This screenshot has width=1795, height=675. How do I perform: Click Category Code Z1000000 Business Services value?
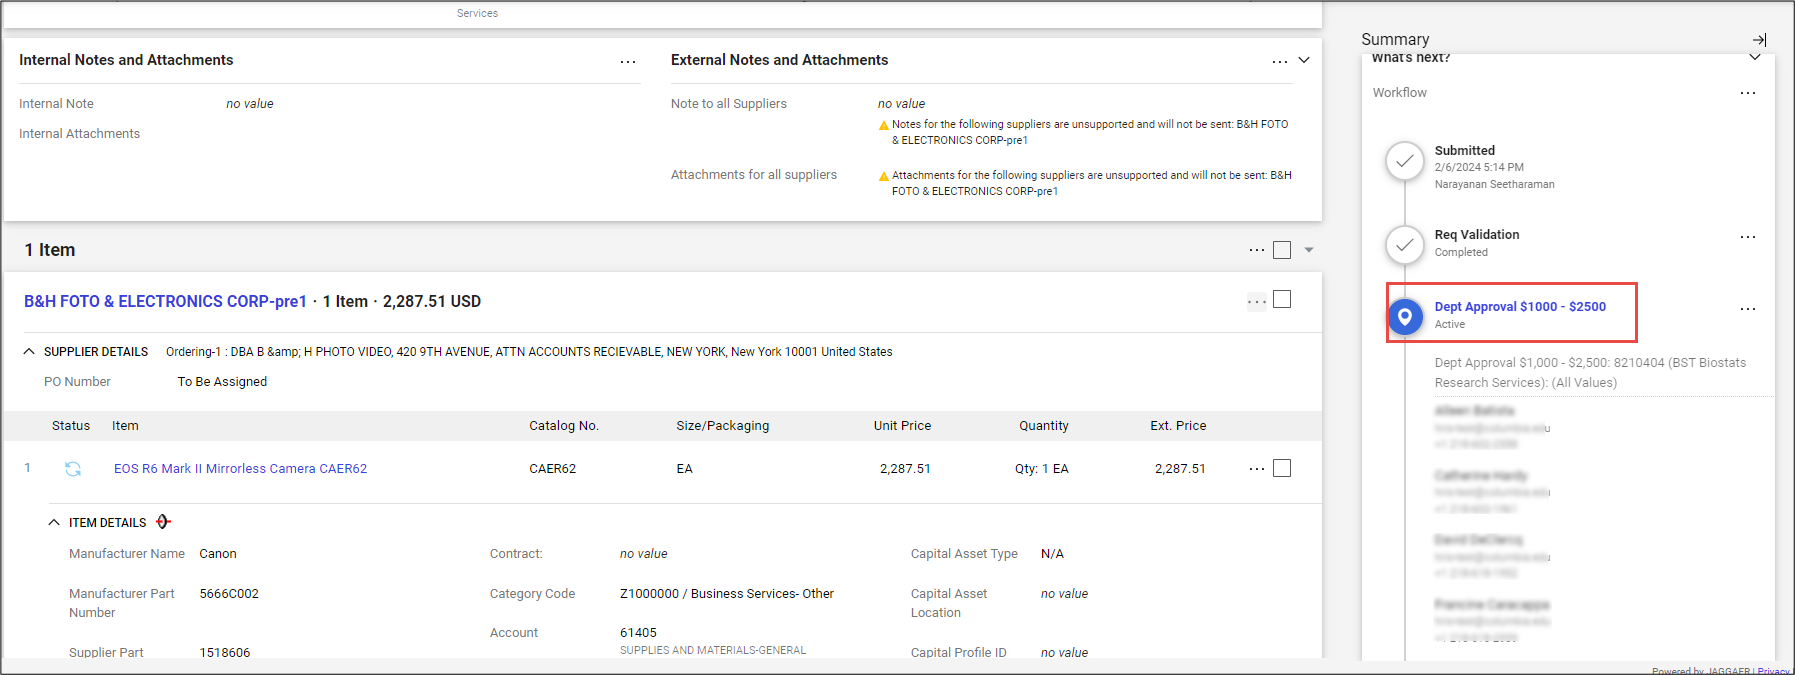point(727,593)
